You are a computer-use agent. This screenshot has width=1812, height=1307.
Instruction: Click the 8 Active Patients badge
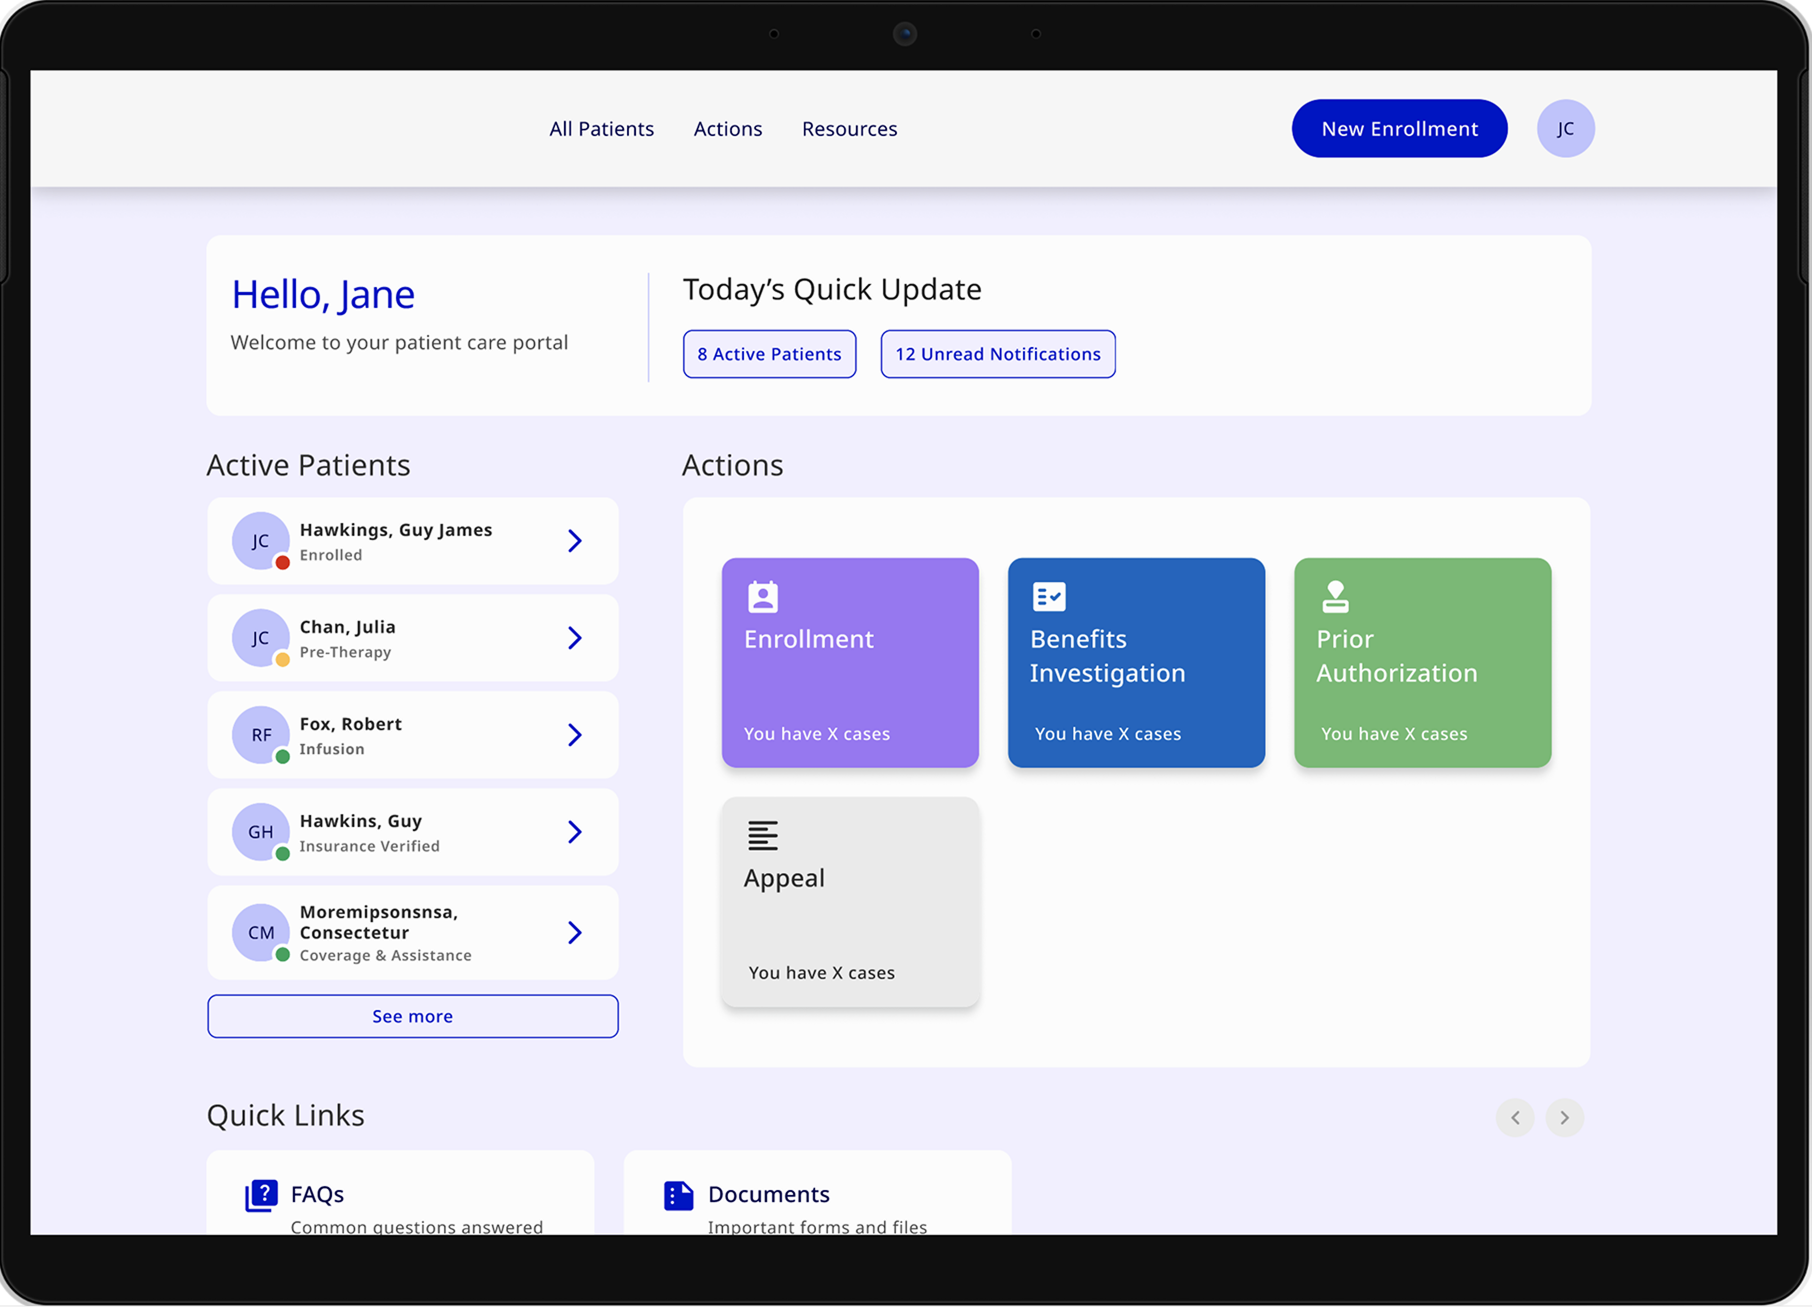click(x=769, y=354)
